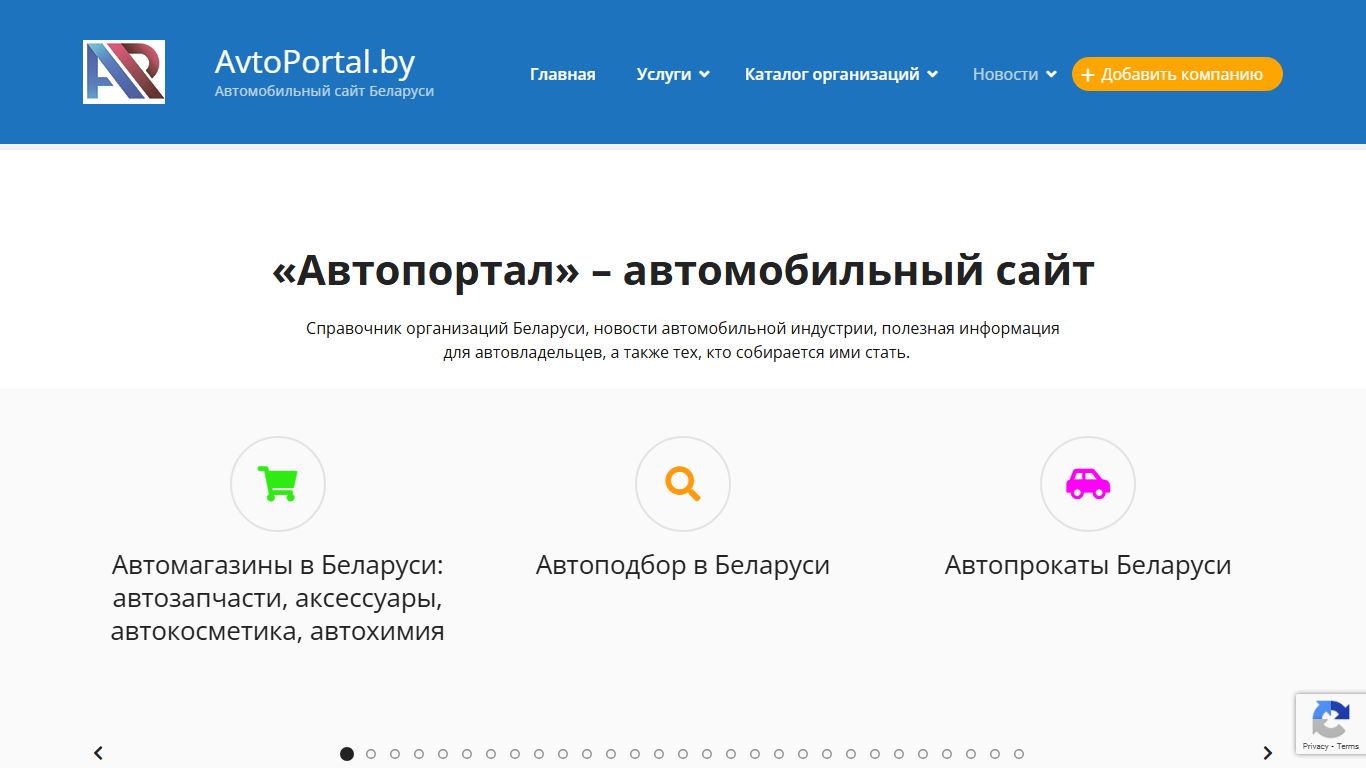Click the orange magnifier search icon

pyautogui.click(x=683, y=484)
